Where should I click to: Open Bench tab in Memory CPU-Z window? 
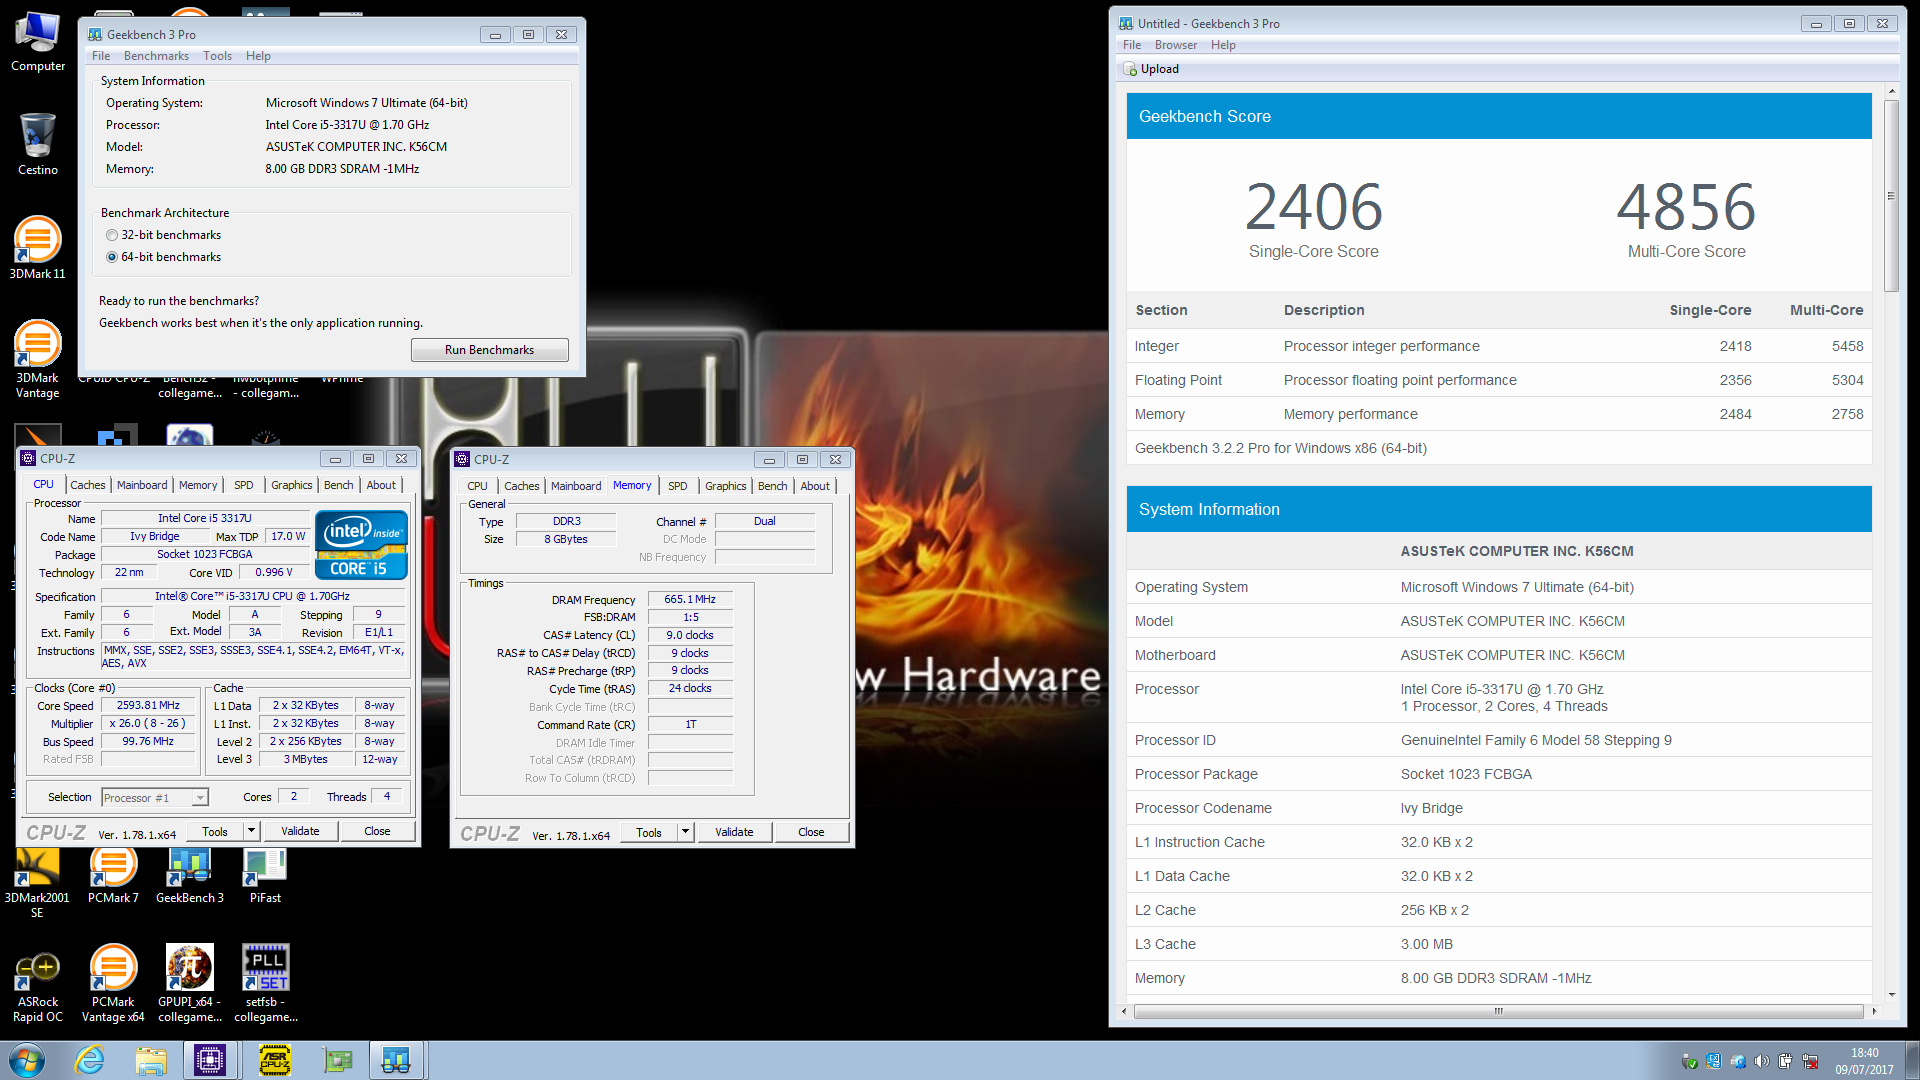(772, 486)
